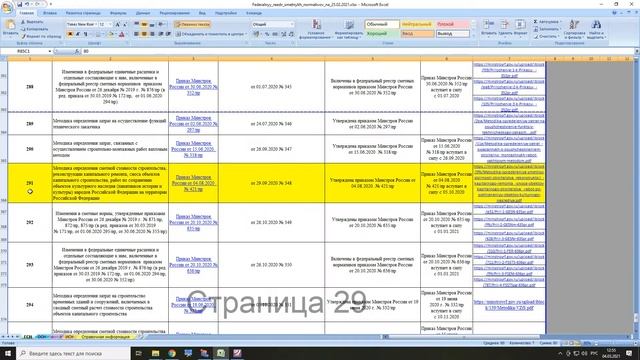
Task: Open the Windows Start menu
Action: [x=8, y=353]
